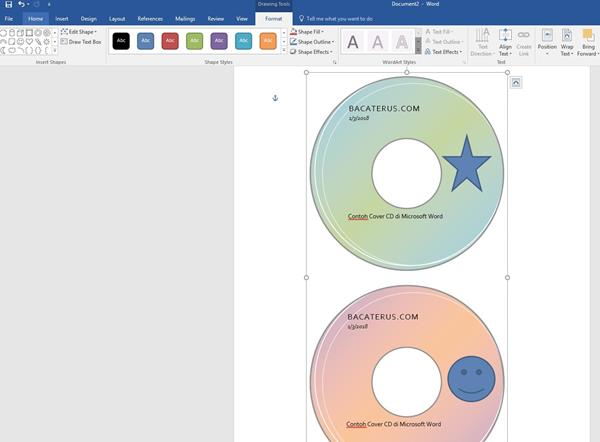Screen dimensions: 600x442
Task: Click the Contoh Cover CD text on the pink CD
Action: click(394, 424)
